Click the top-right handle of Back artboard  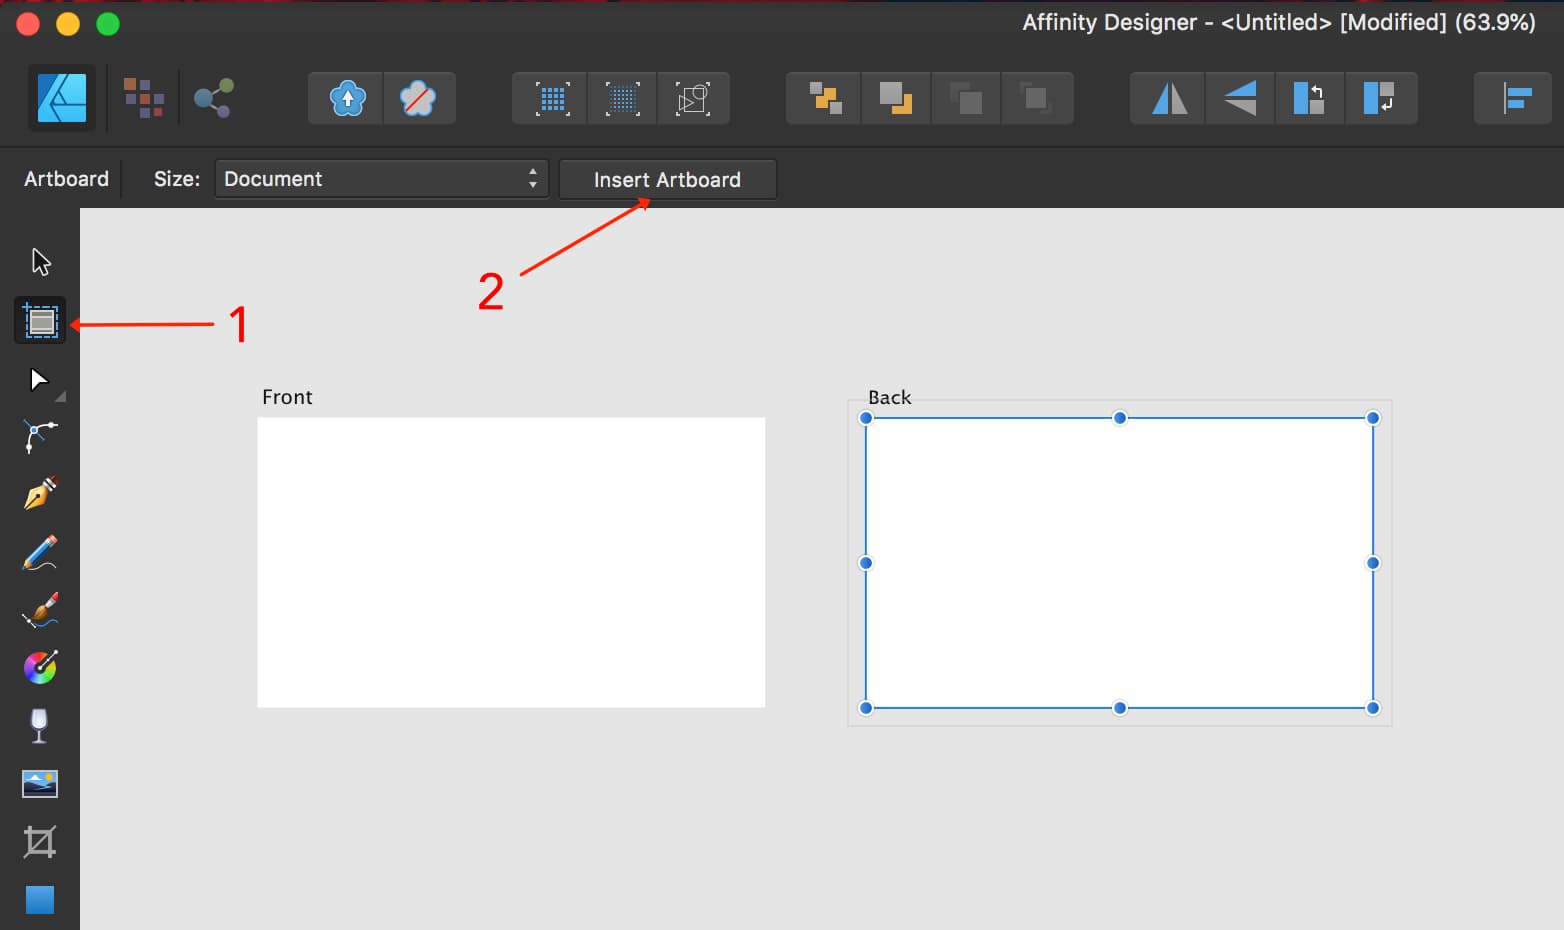1373,418
